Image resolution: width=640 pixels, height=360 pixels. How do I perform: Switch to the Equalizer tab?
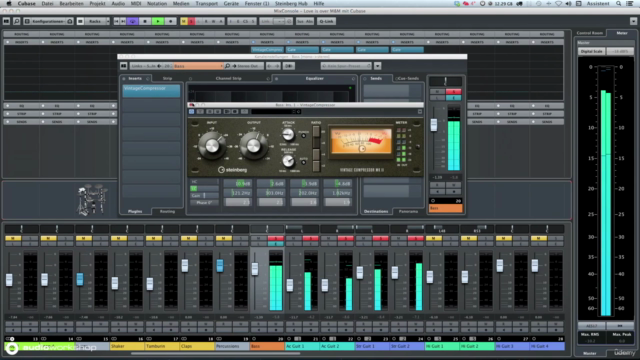pos(315,78)
